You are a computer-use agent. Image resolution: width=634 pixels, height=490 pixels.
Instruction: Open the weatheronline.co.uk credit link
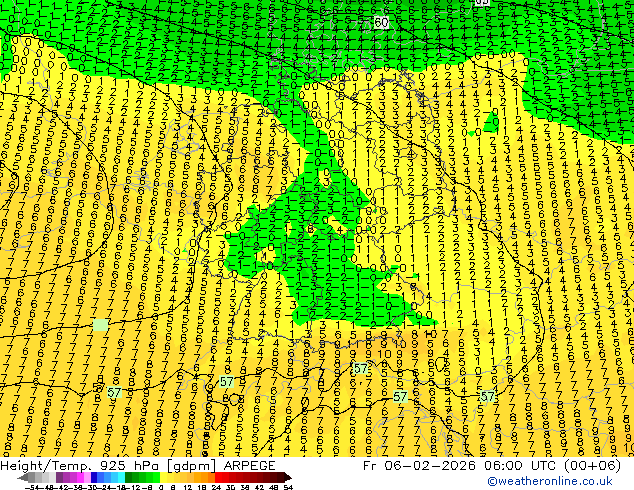point(549,481)
